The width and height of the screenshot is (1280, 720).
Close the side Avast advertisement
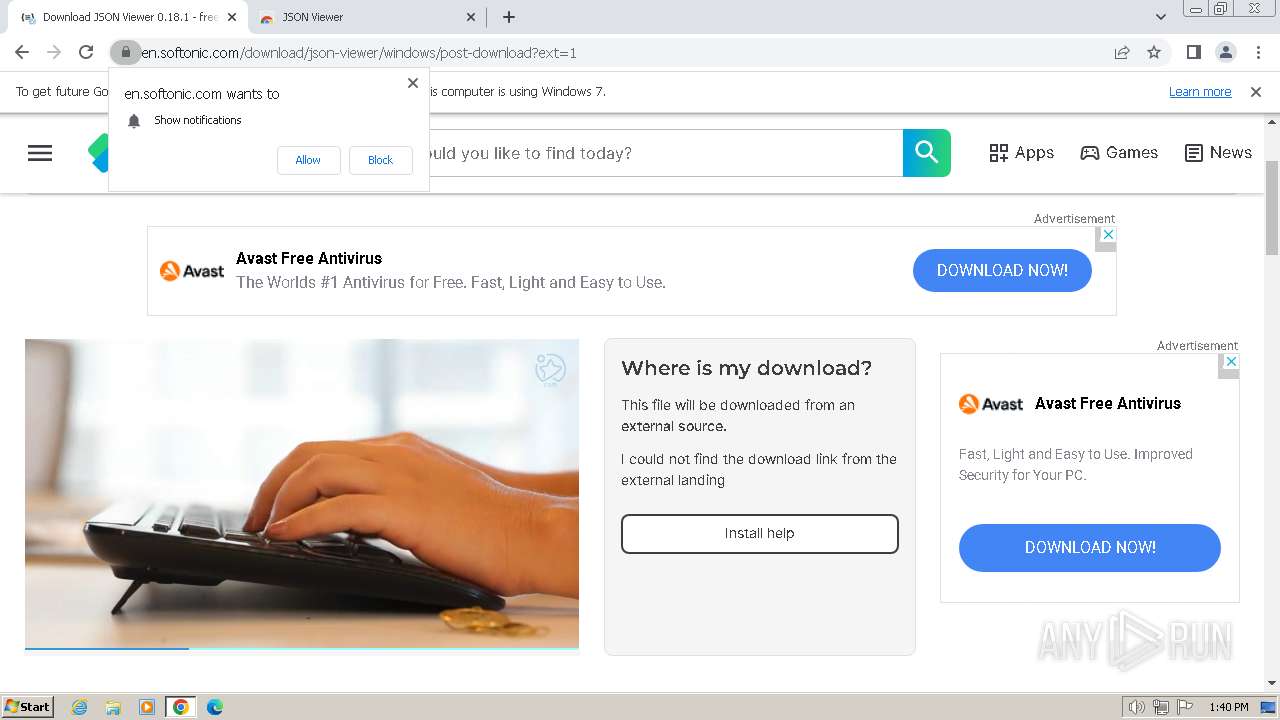pyautogui.click(x=1231, y=361)
